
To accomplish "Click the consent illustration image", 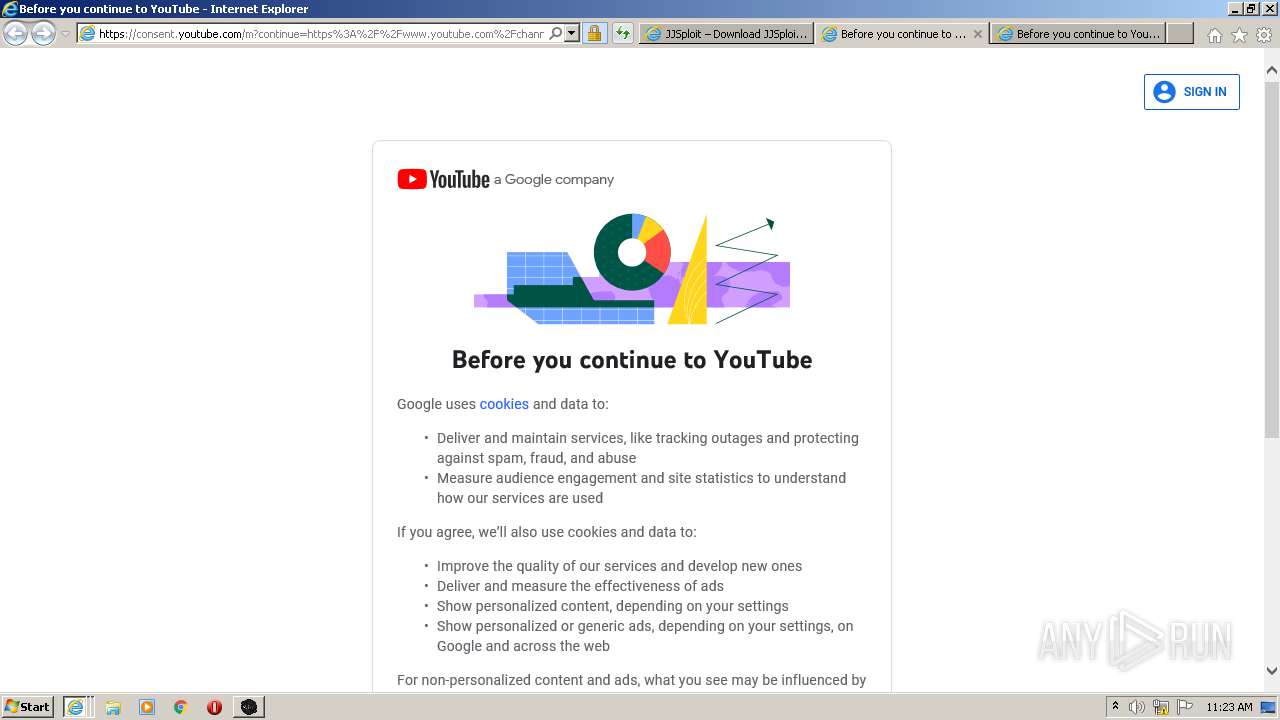I will [632, 268].
